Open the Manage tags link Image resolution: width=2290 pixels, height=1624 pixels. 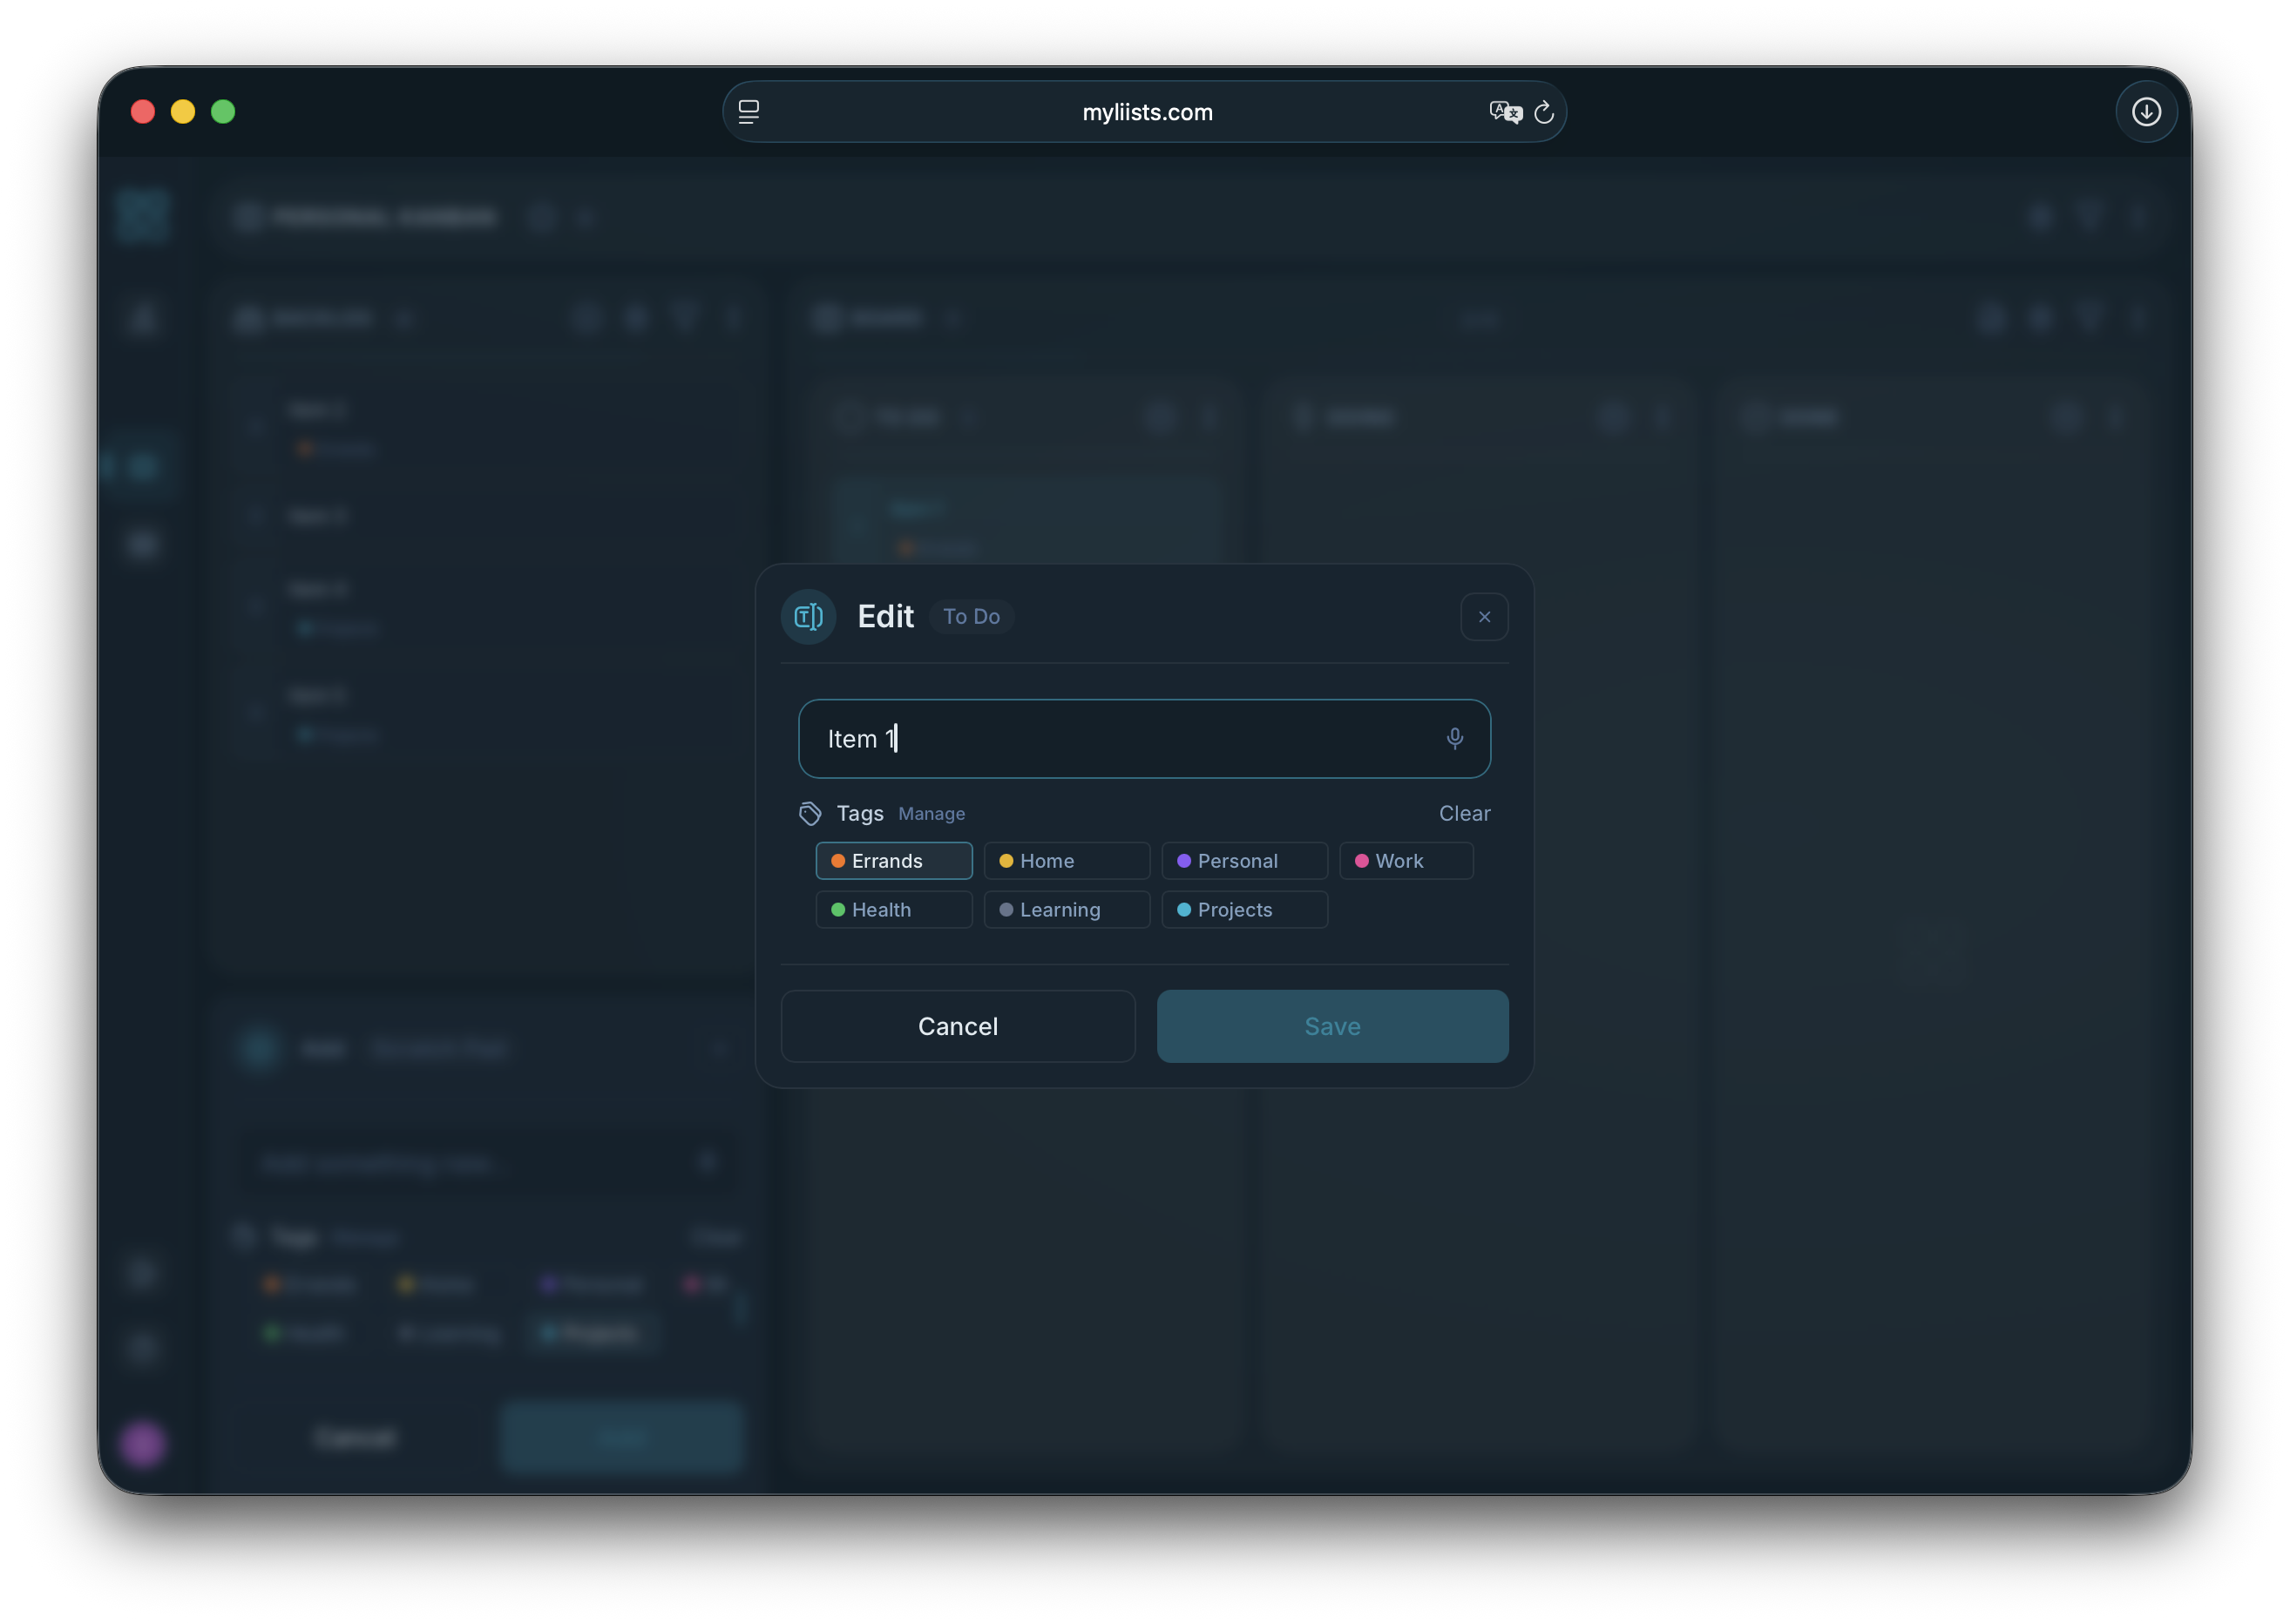pyautogui.click(x=931, y=813)
